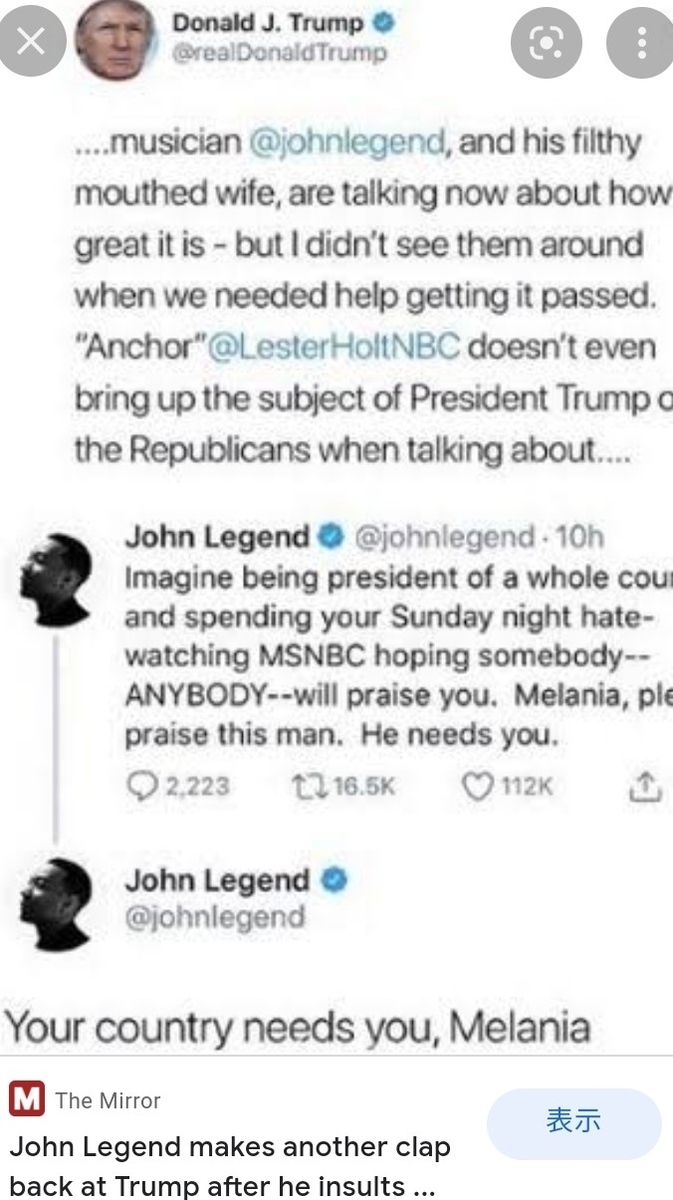Click Donald J. Trump's verified badge
This screenshot has height=1200, width=673.
pos(385,22)
